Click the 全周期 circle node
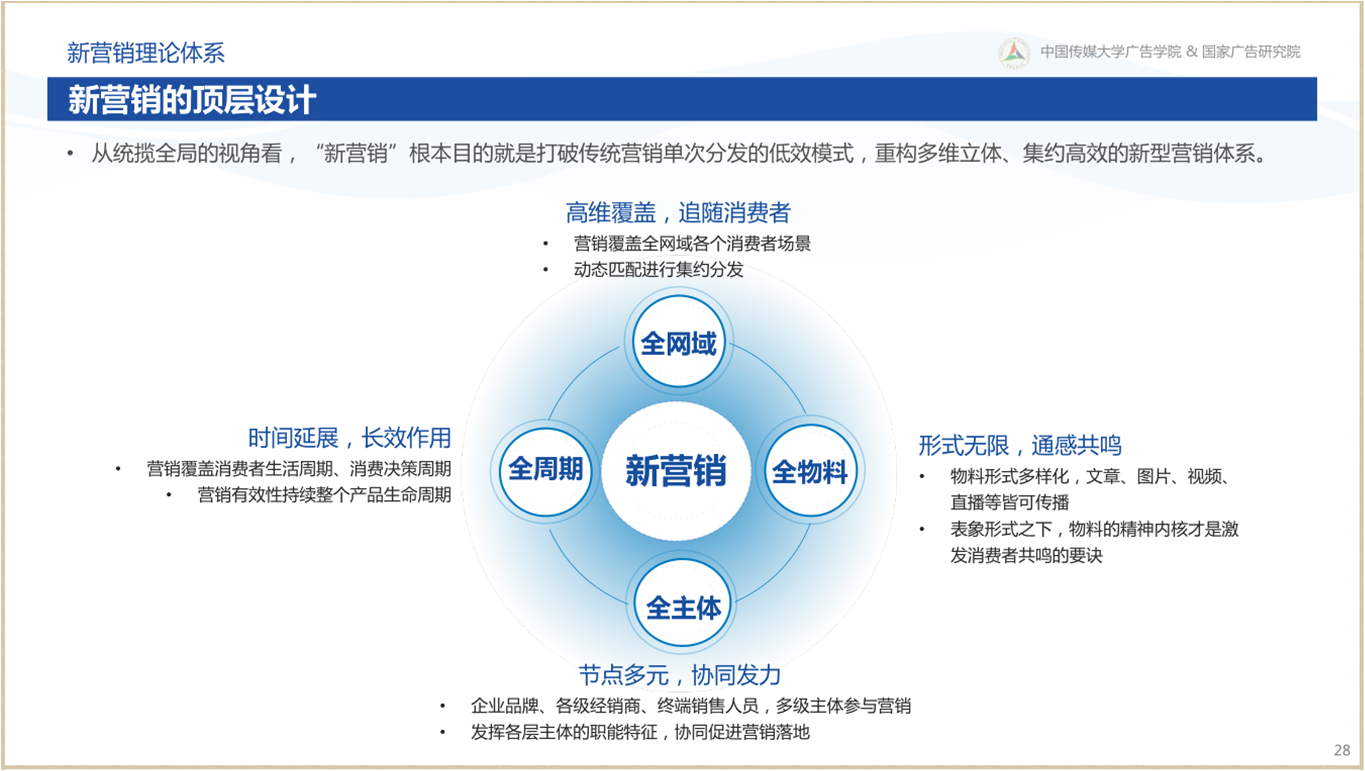This screenshot has width=1365, height=771. pyautogui.click(x=546, y=469)
